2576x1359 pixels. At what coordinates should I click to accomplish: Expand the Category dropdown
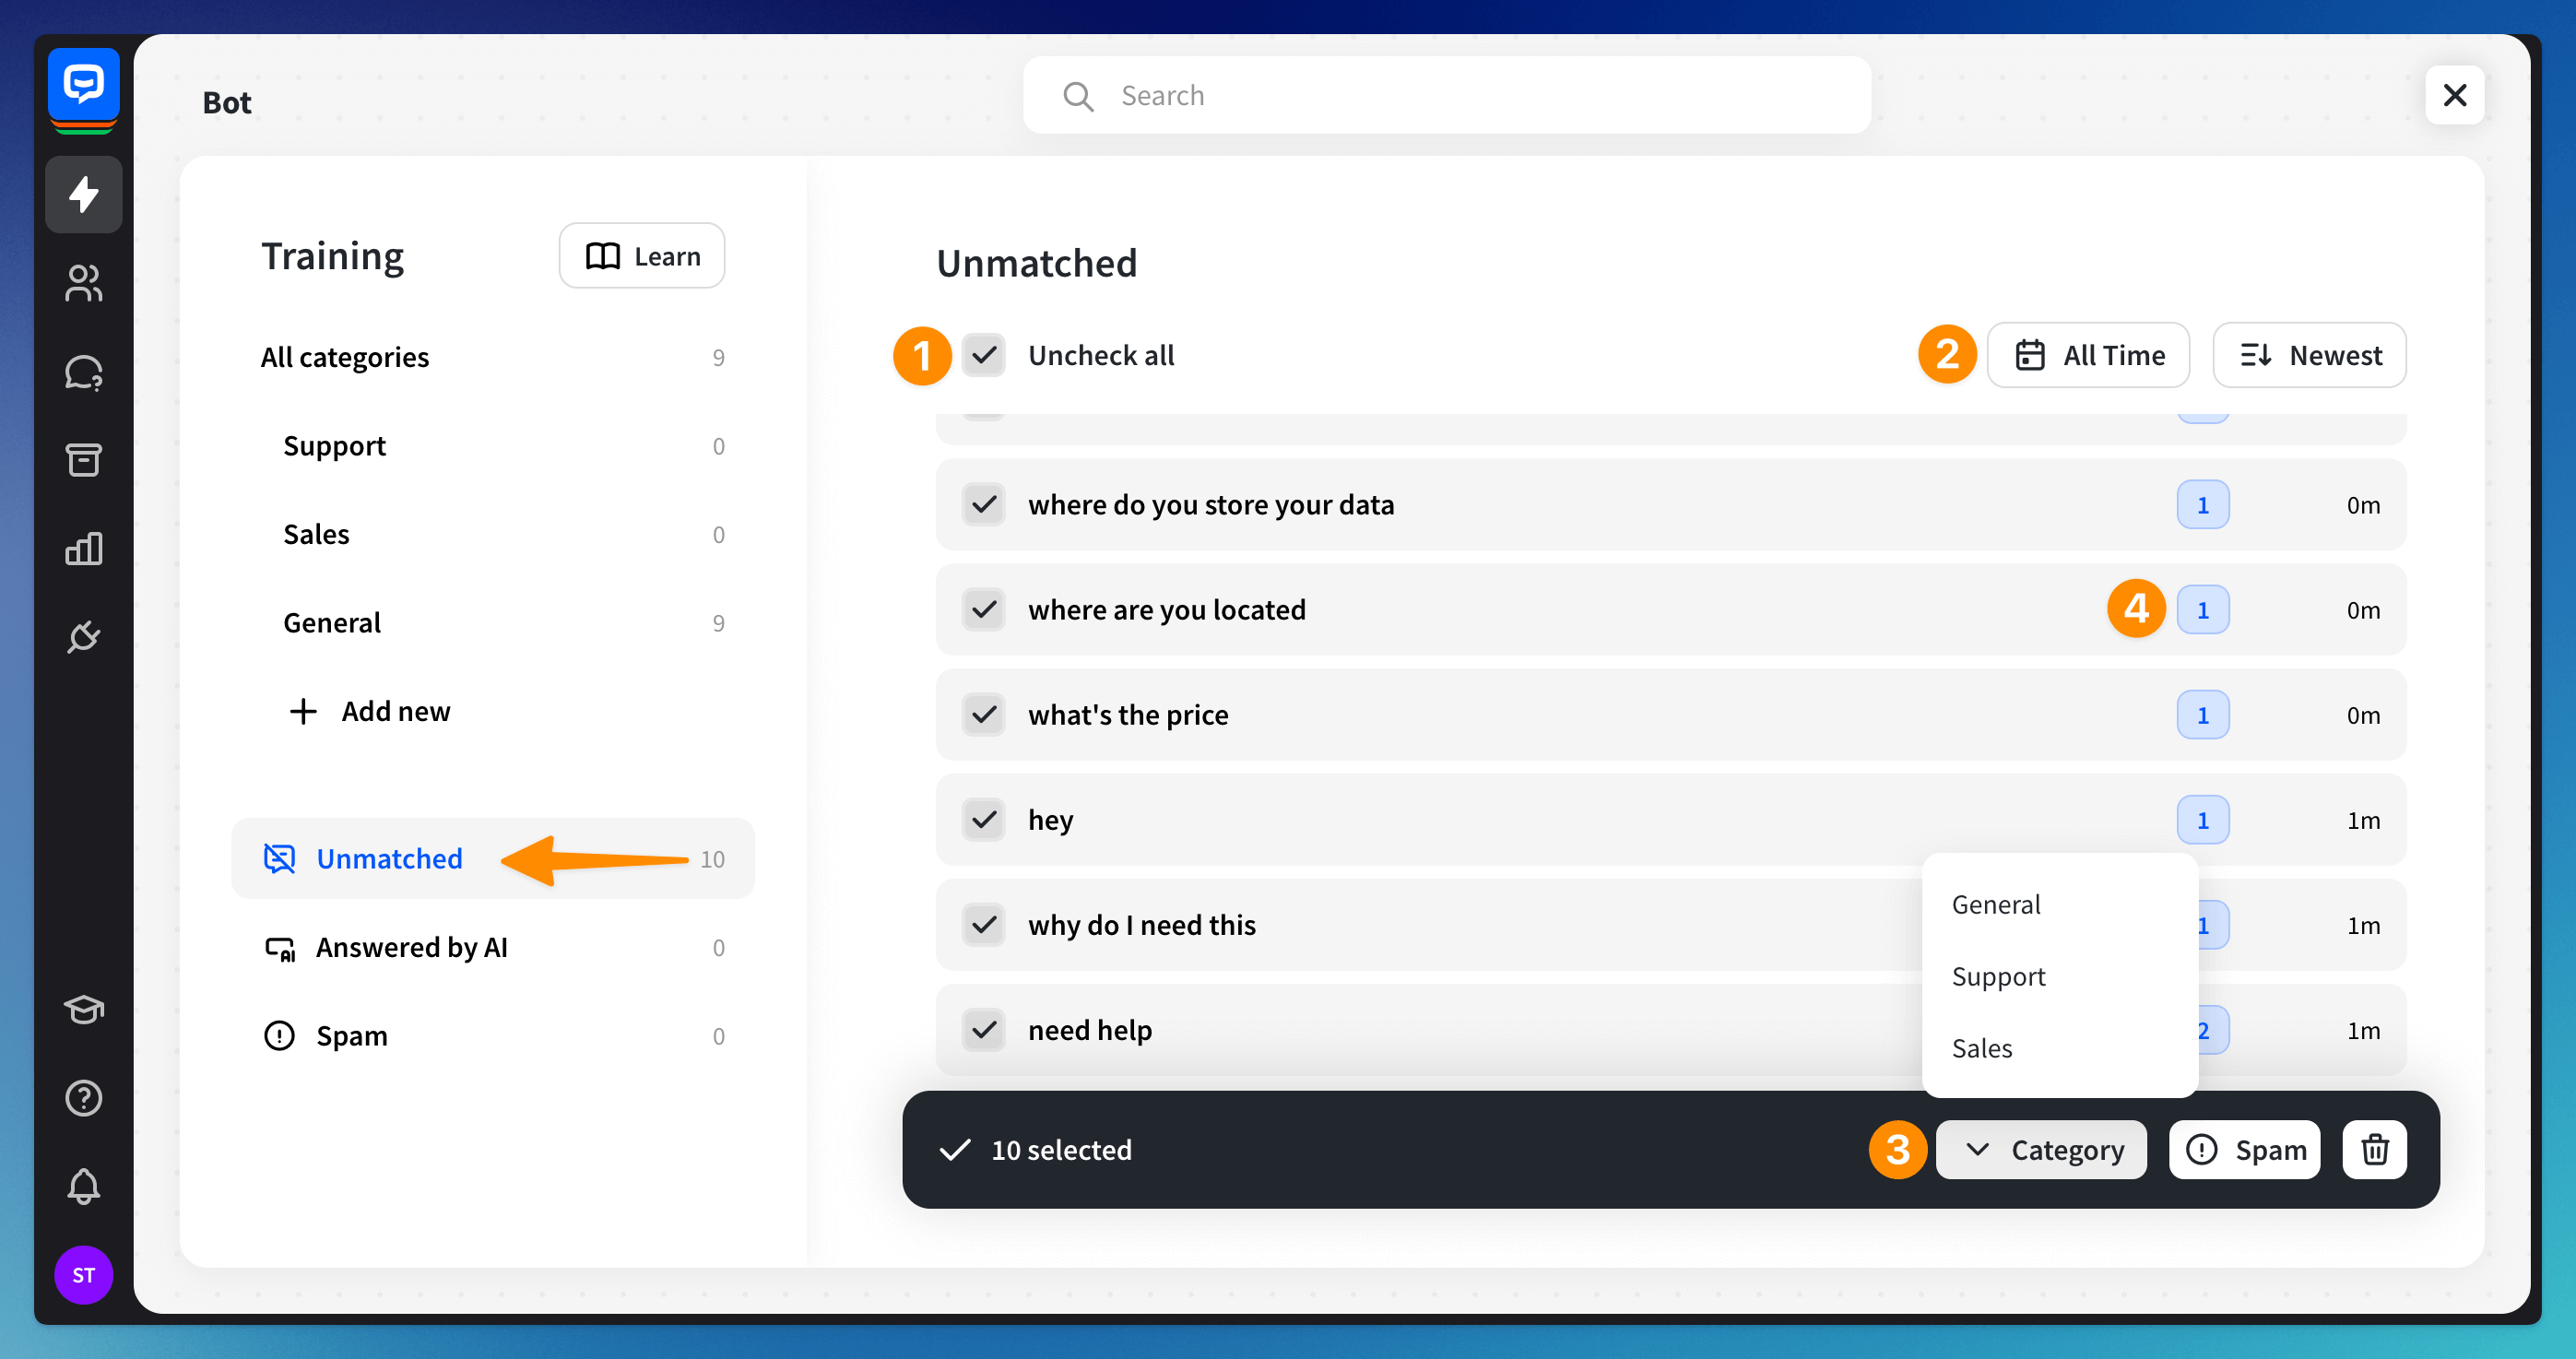(x=2040, y=1149)
